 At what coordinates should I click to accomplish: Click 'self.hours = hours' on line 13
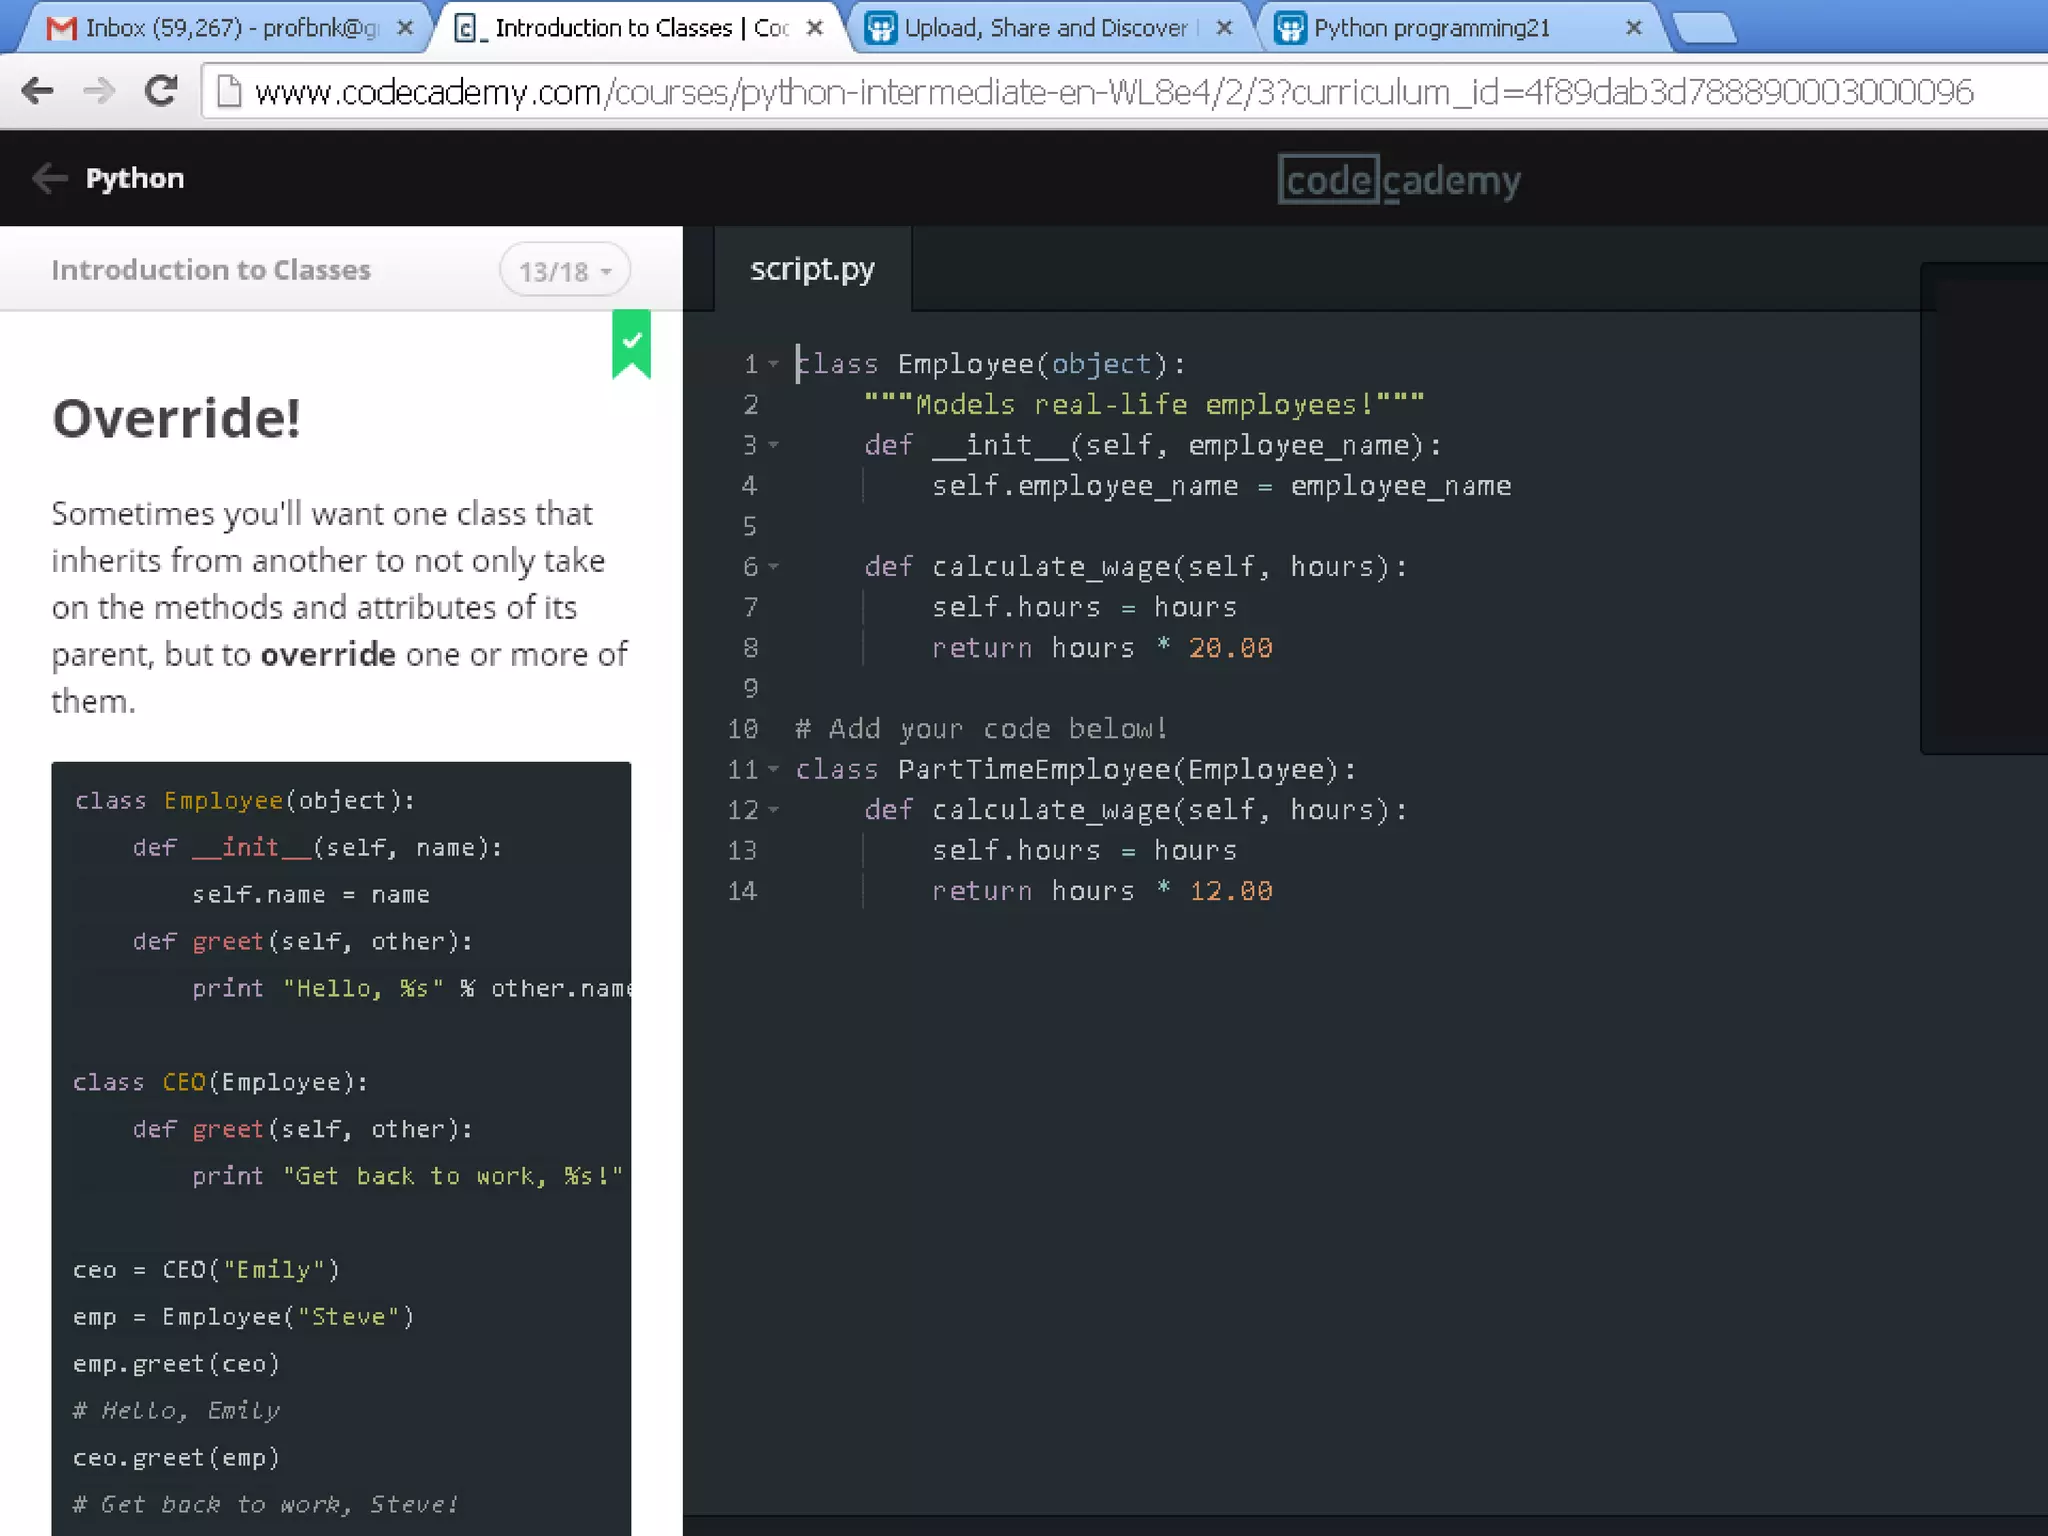(1084, 851)
